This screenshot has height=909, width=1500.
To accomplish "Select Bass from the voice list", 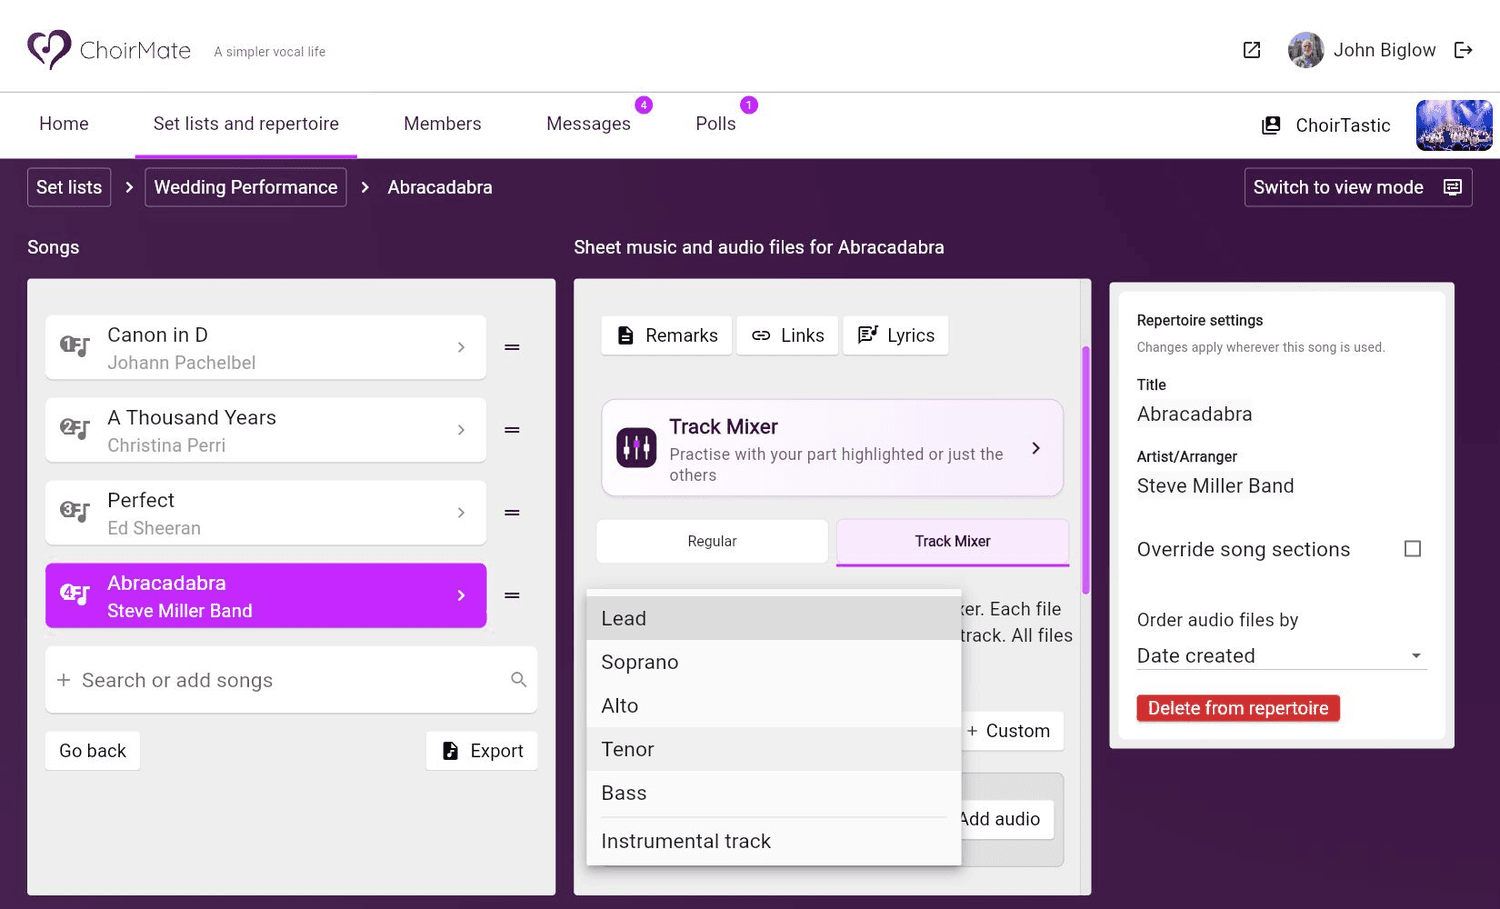I will click(773, 793).
